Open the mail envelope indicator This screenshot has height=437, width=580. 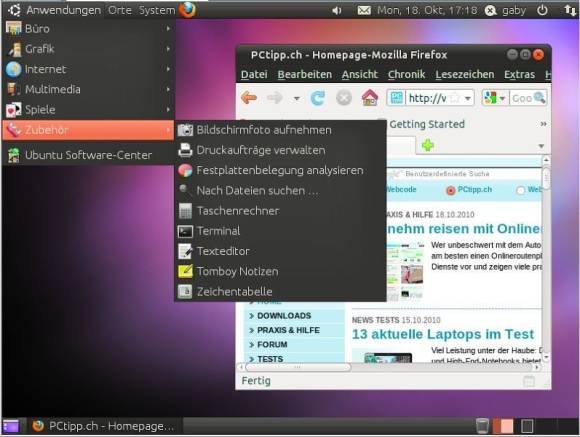[x=364, y=10]
